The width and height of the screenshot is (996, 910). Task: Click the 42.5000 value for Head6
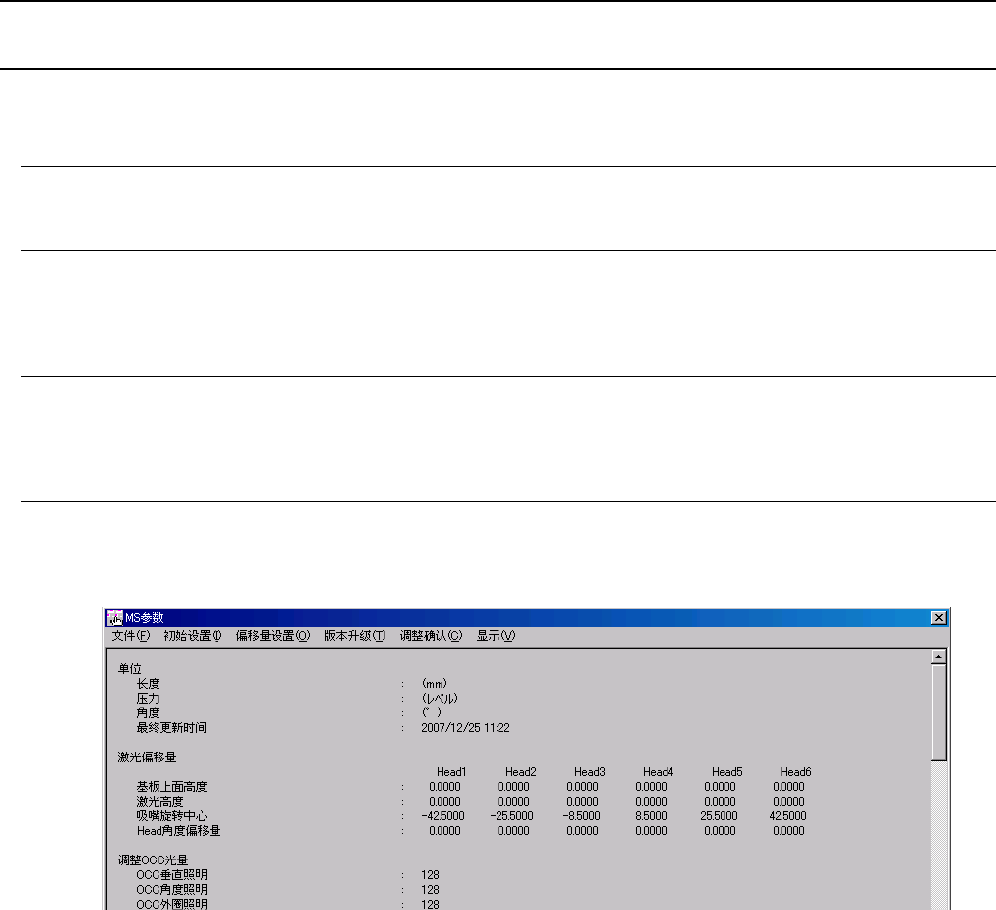point(788,816)
